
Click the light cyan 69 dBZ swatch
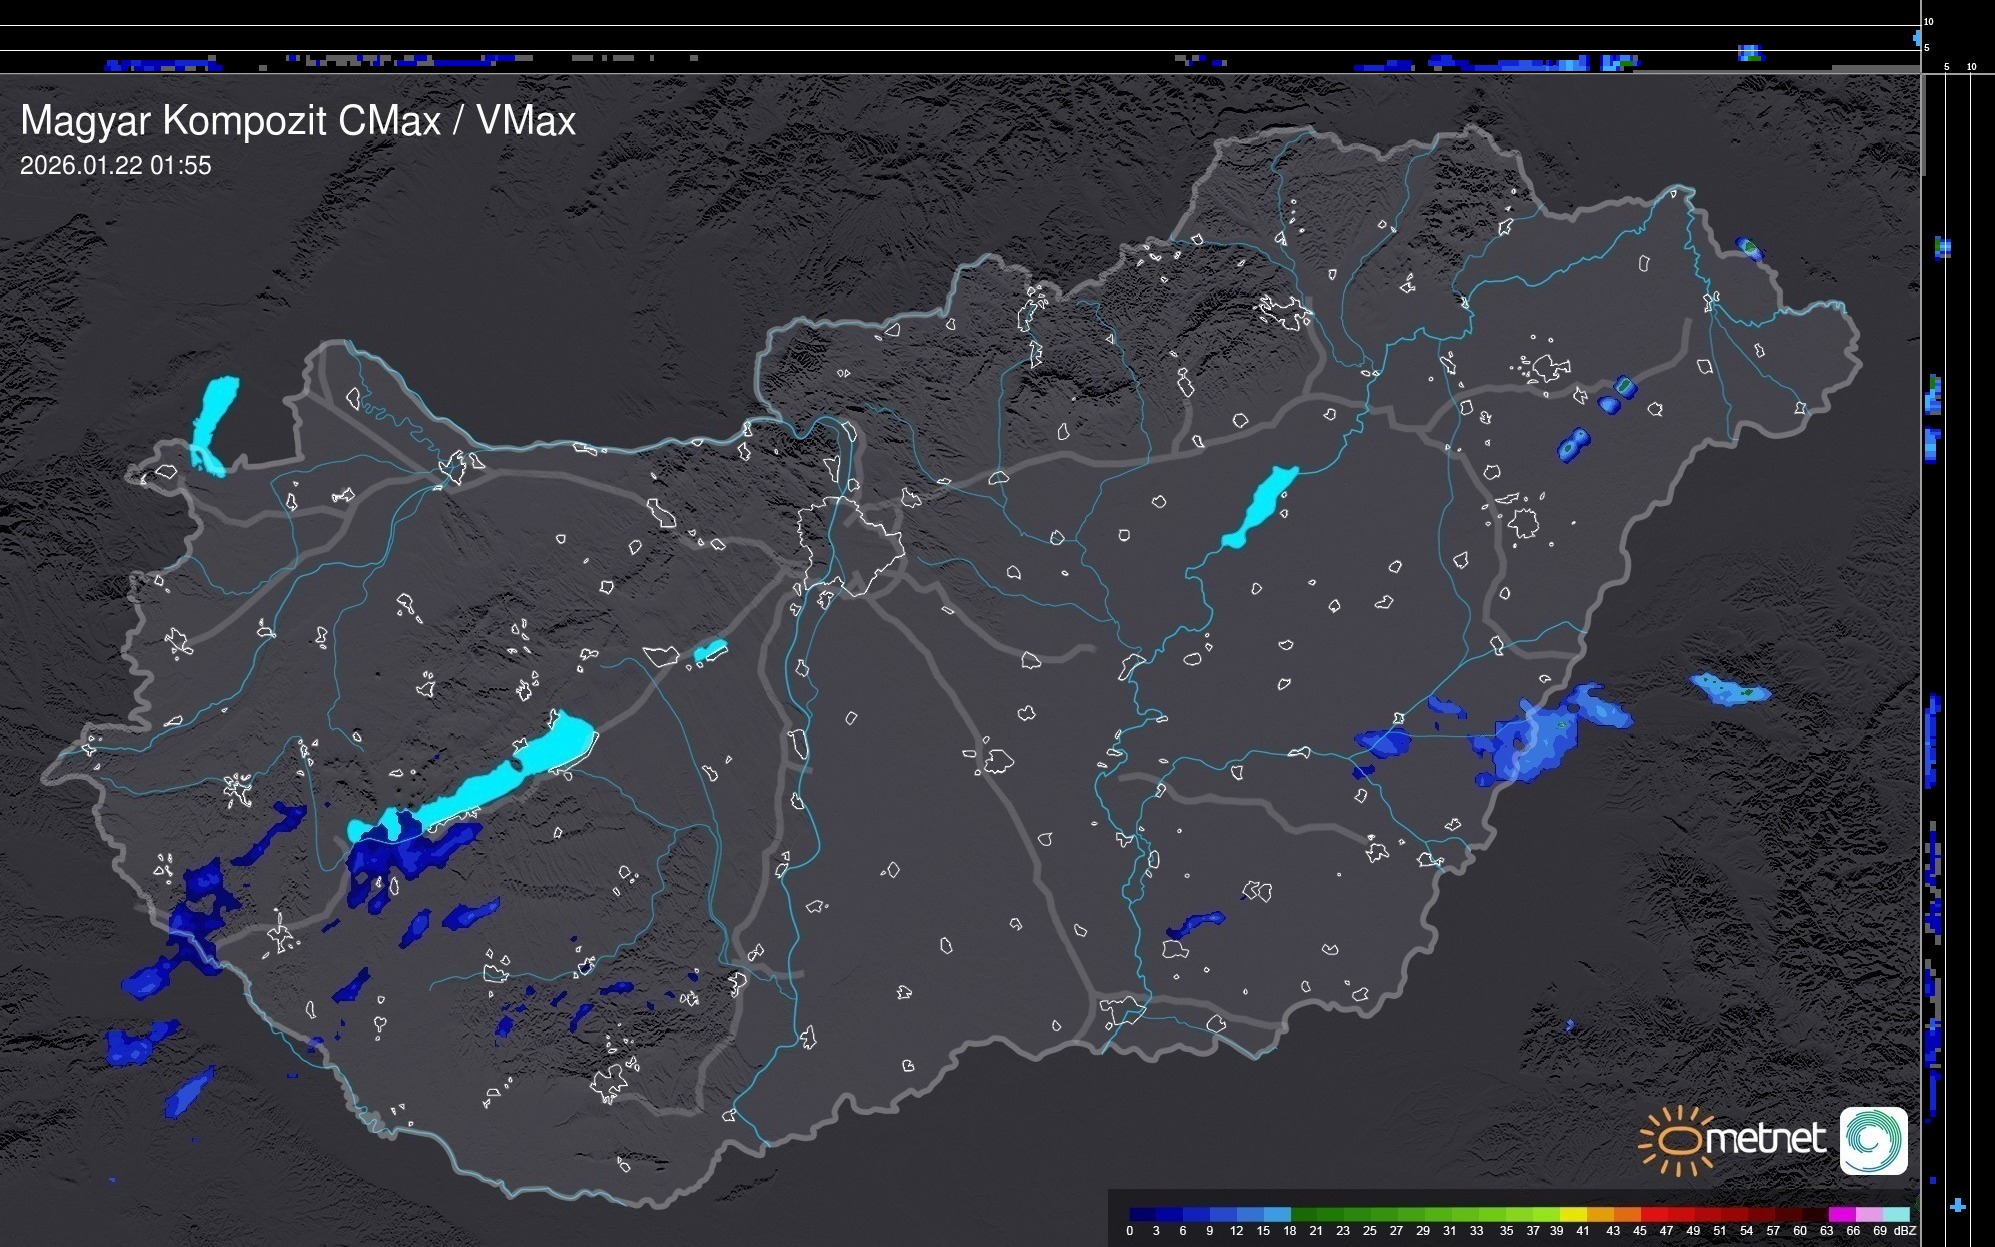[1896, 1214]
